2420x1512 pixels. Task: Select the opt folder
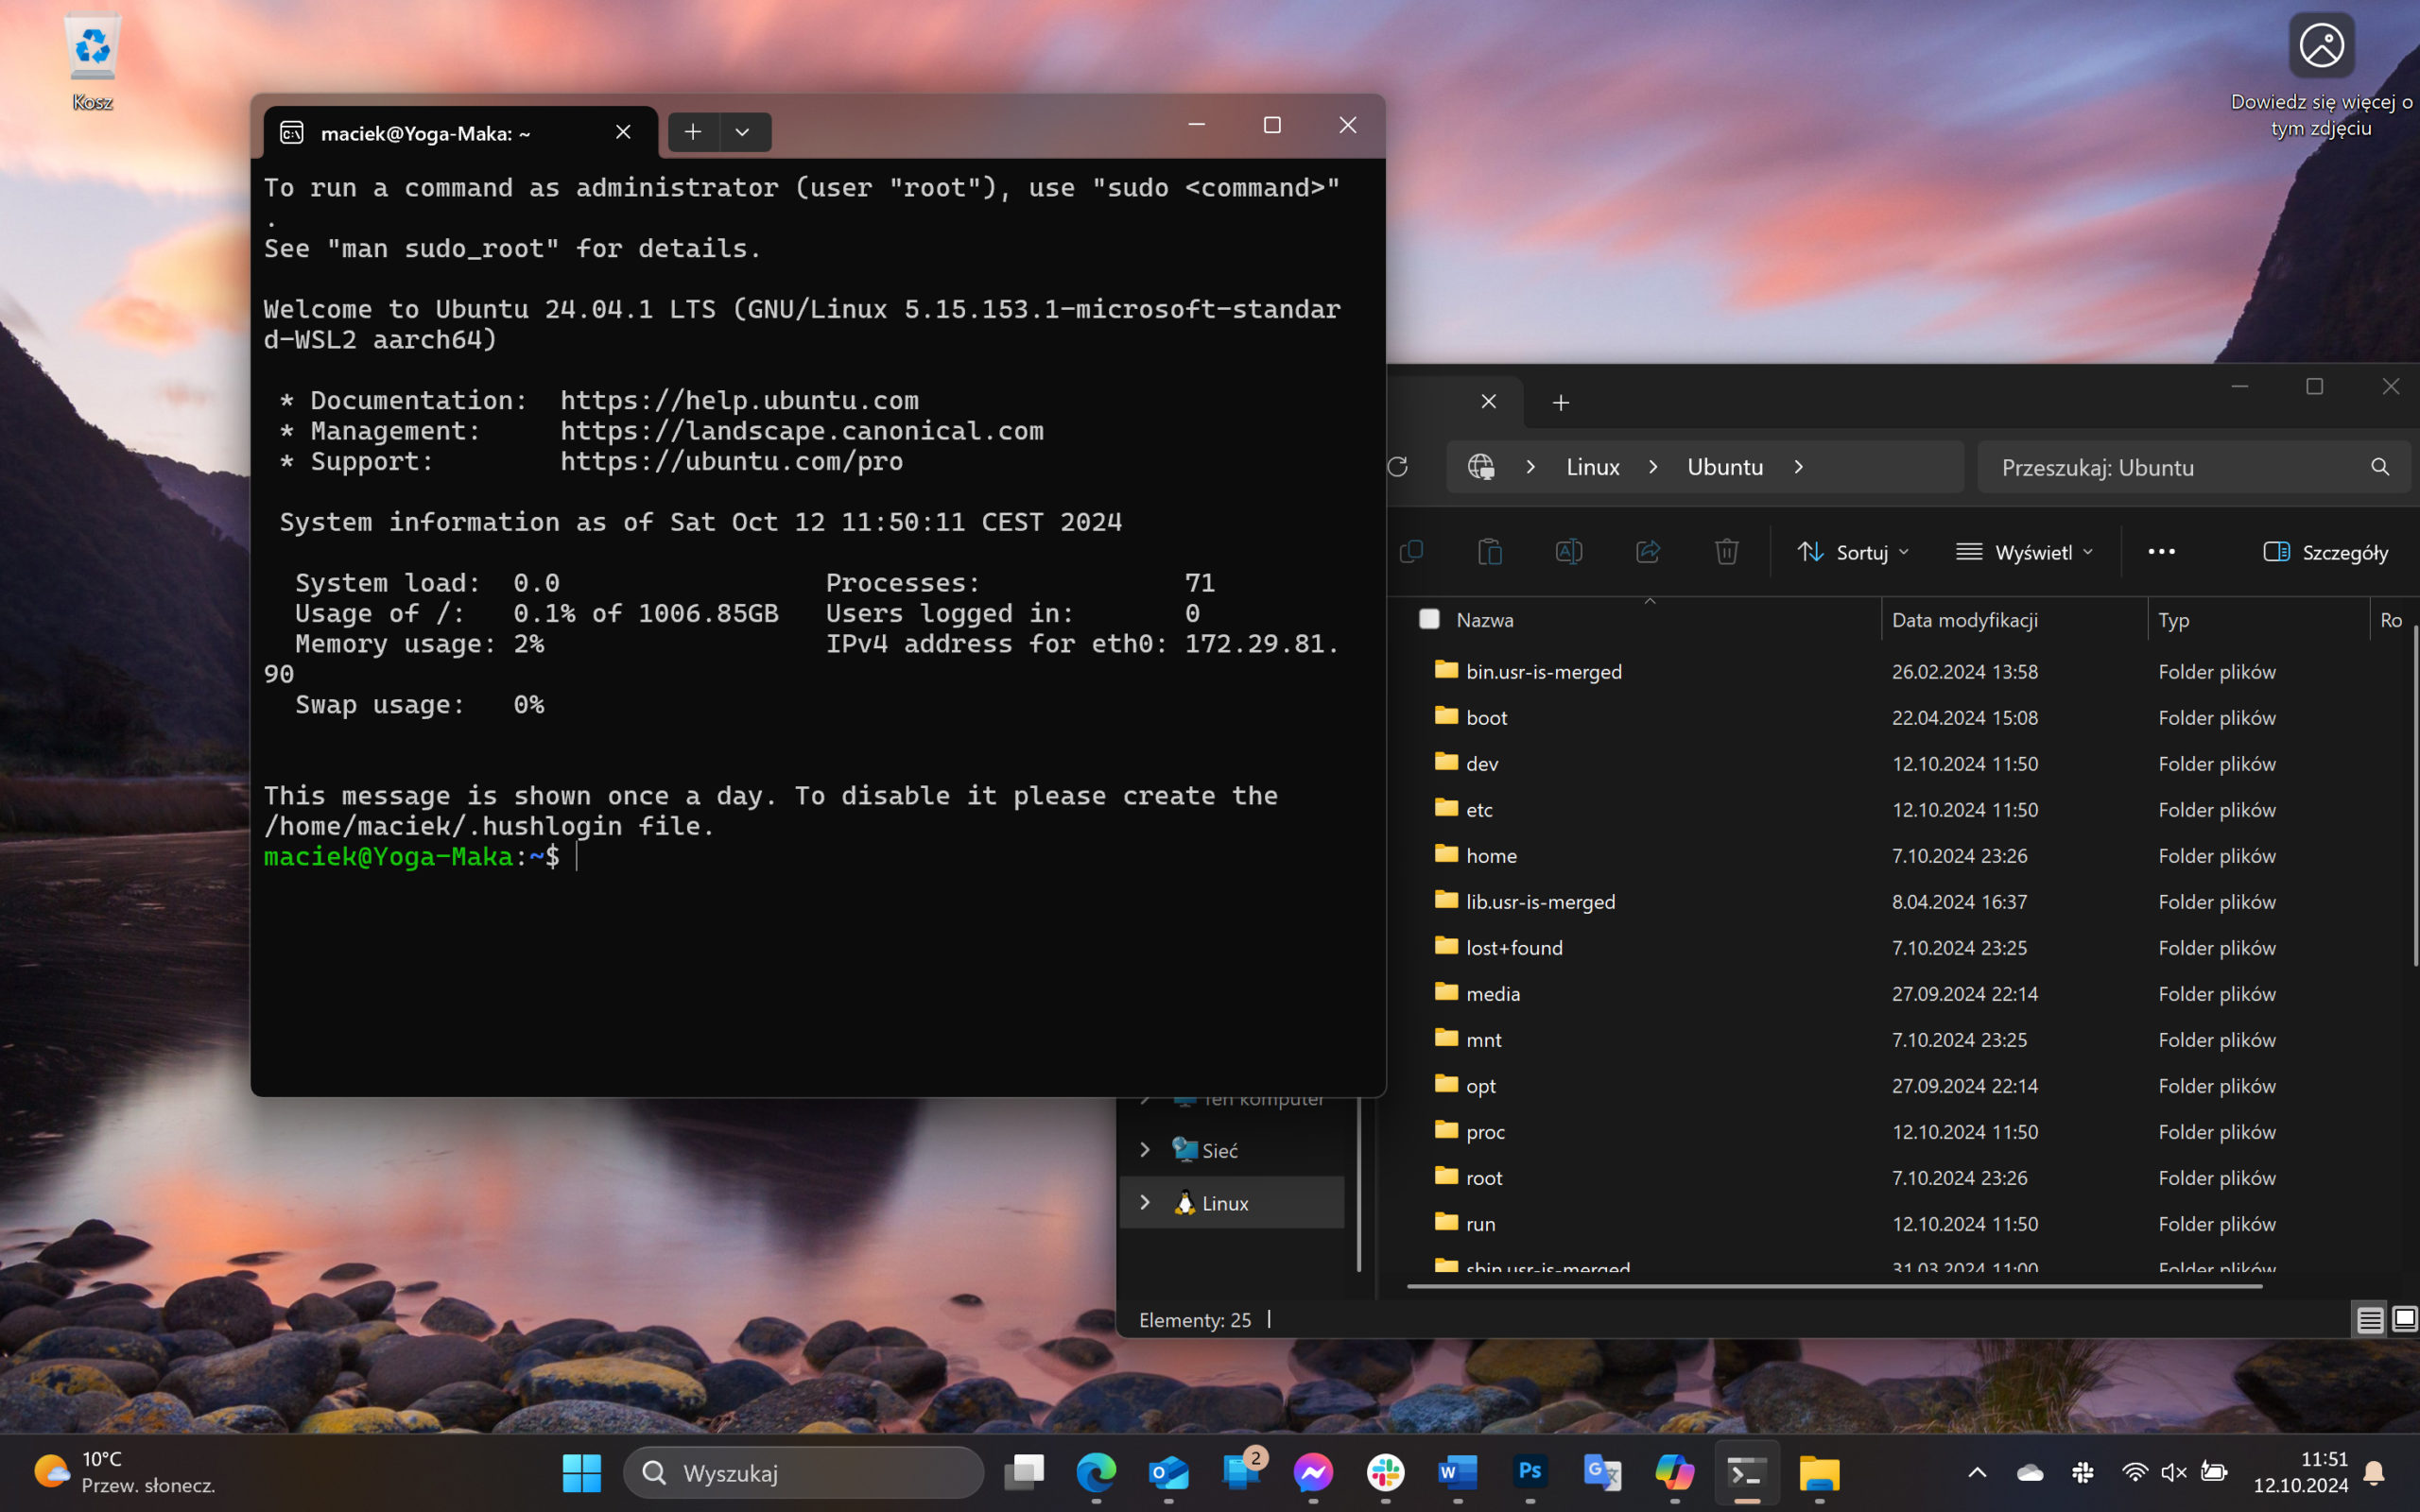[x=1480, y=1085]
